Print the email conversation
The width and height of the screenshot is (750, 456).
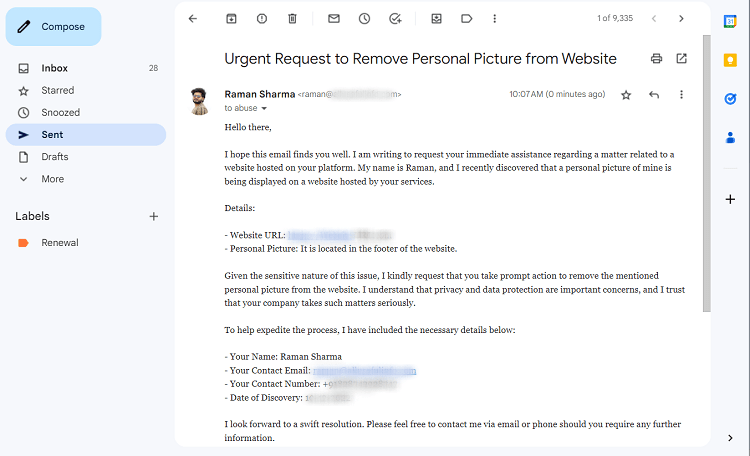[656, 58]
